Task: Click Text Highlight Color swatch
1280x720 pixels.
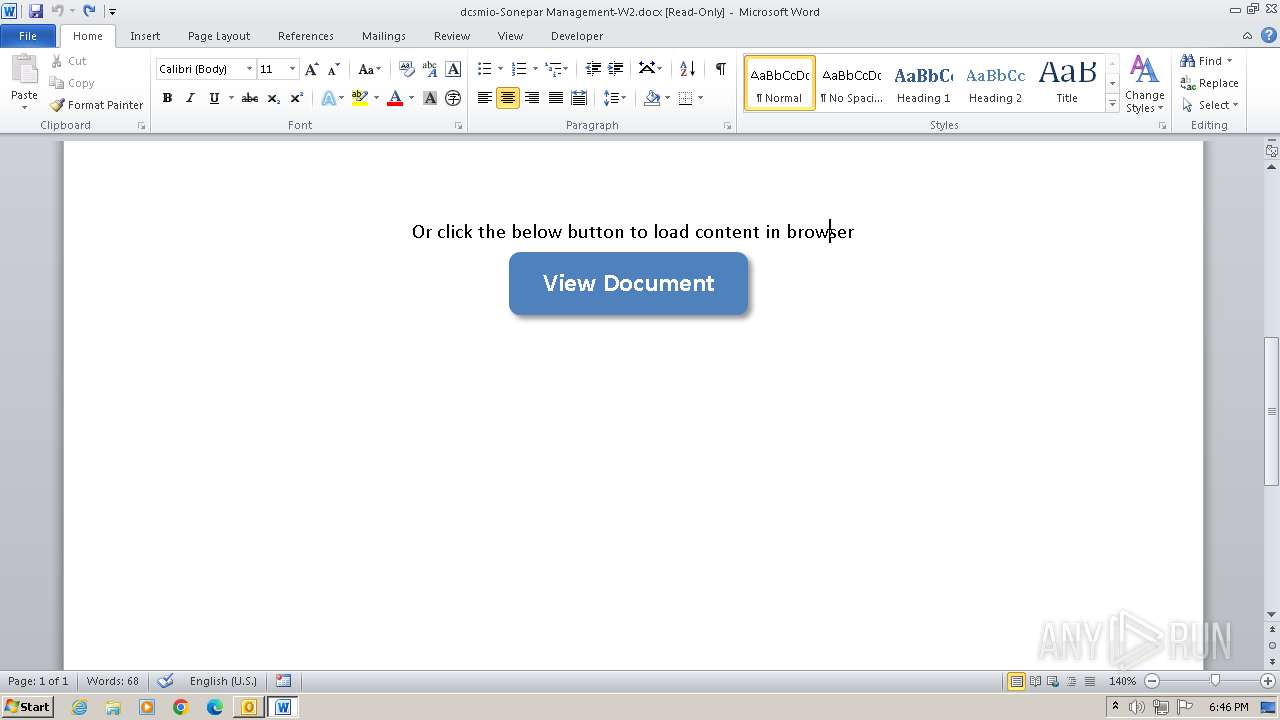Action: pyautogui.click(x=360, y=98)
